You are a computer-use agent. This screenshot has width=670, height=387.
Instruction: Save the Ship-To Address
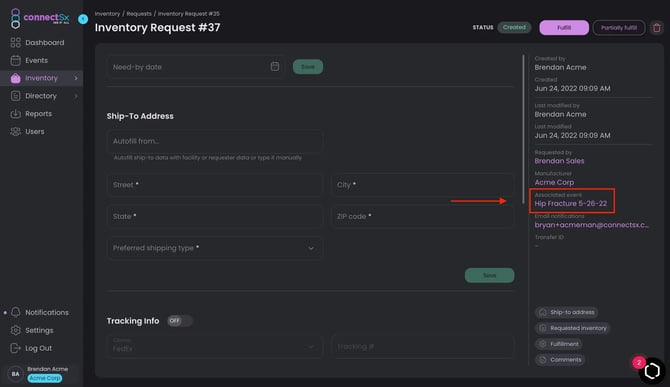pyautogui.click(x=490, y=275)
